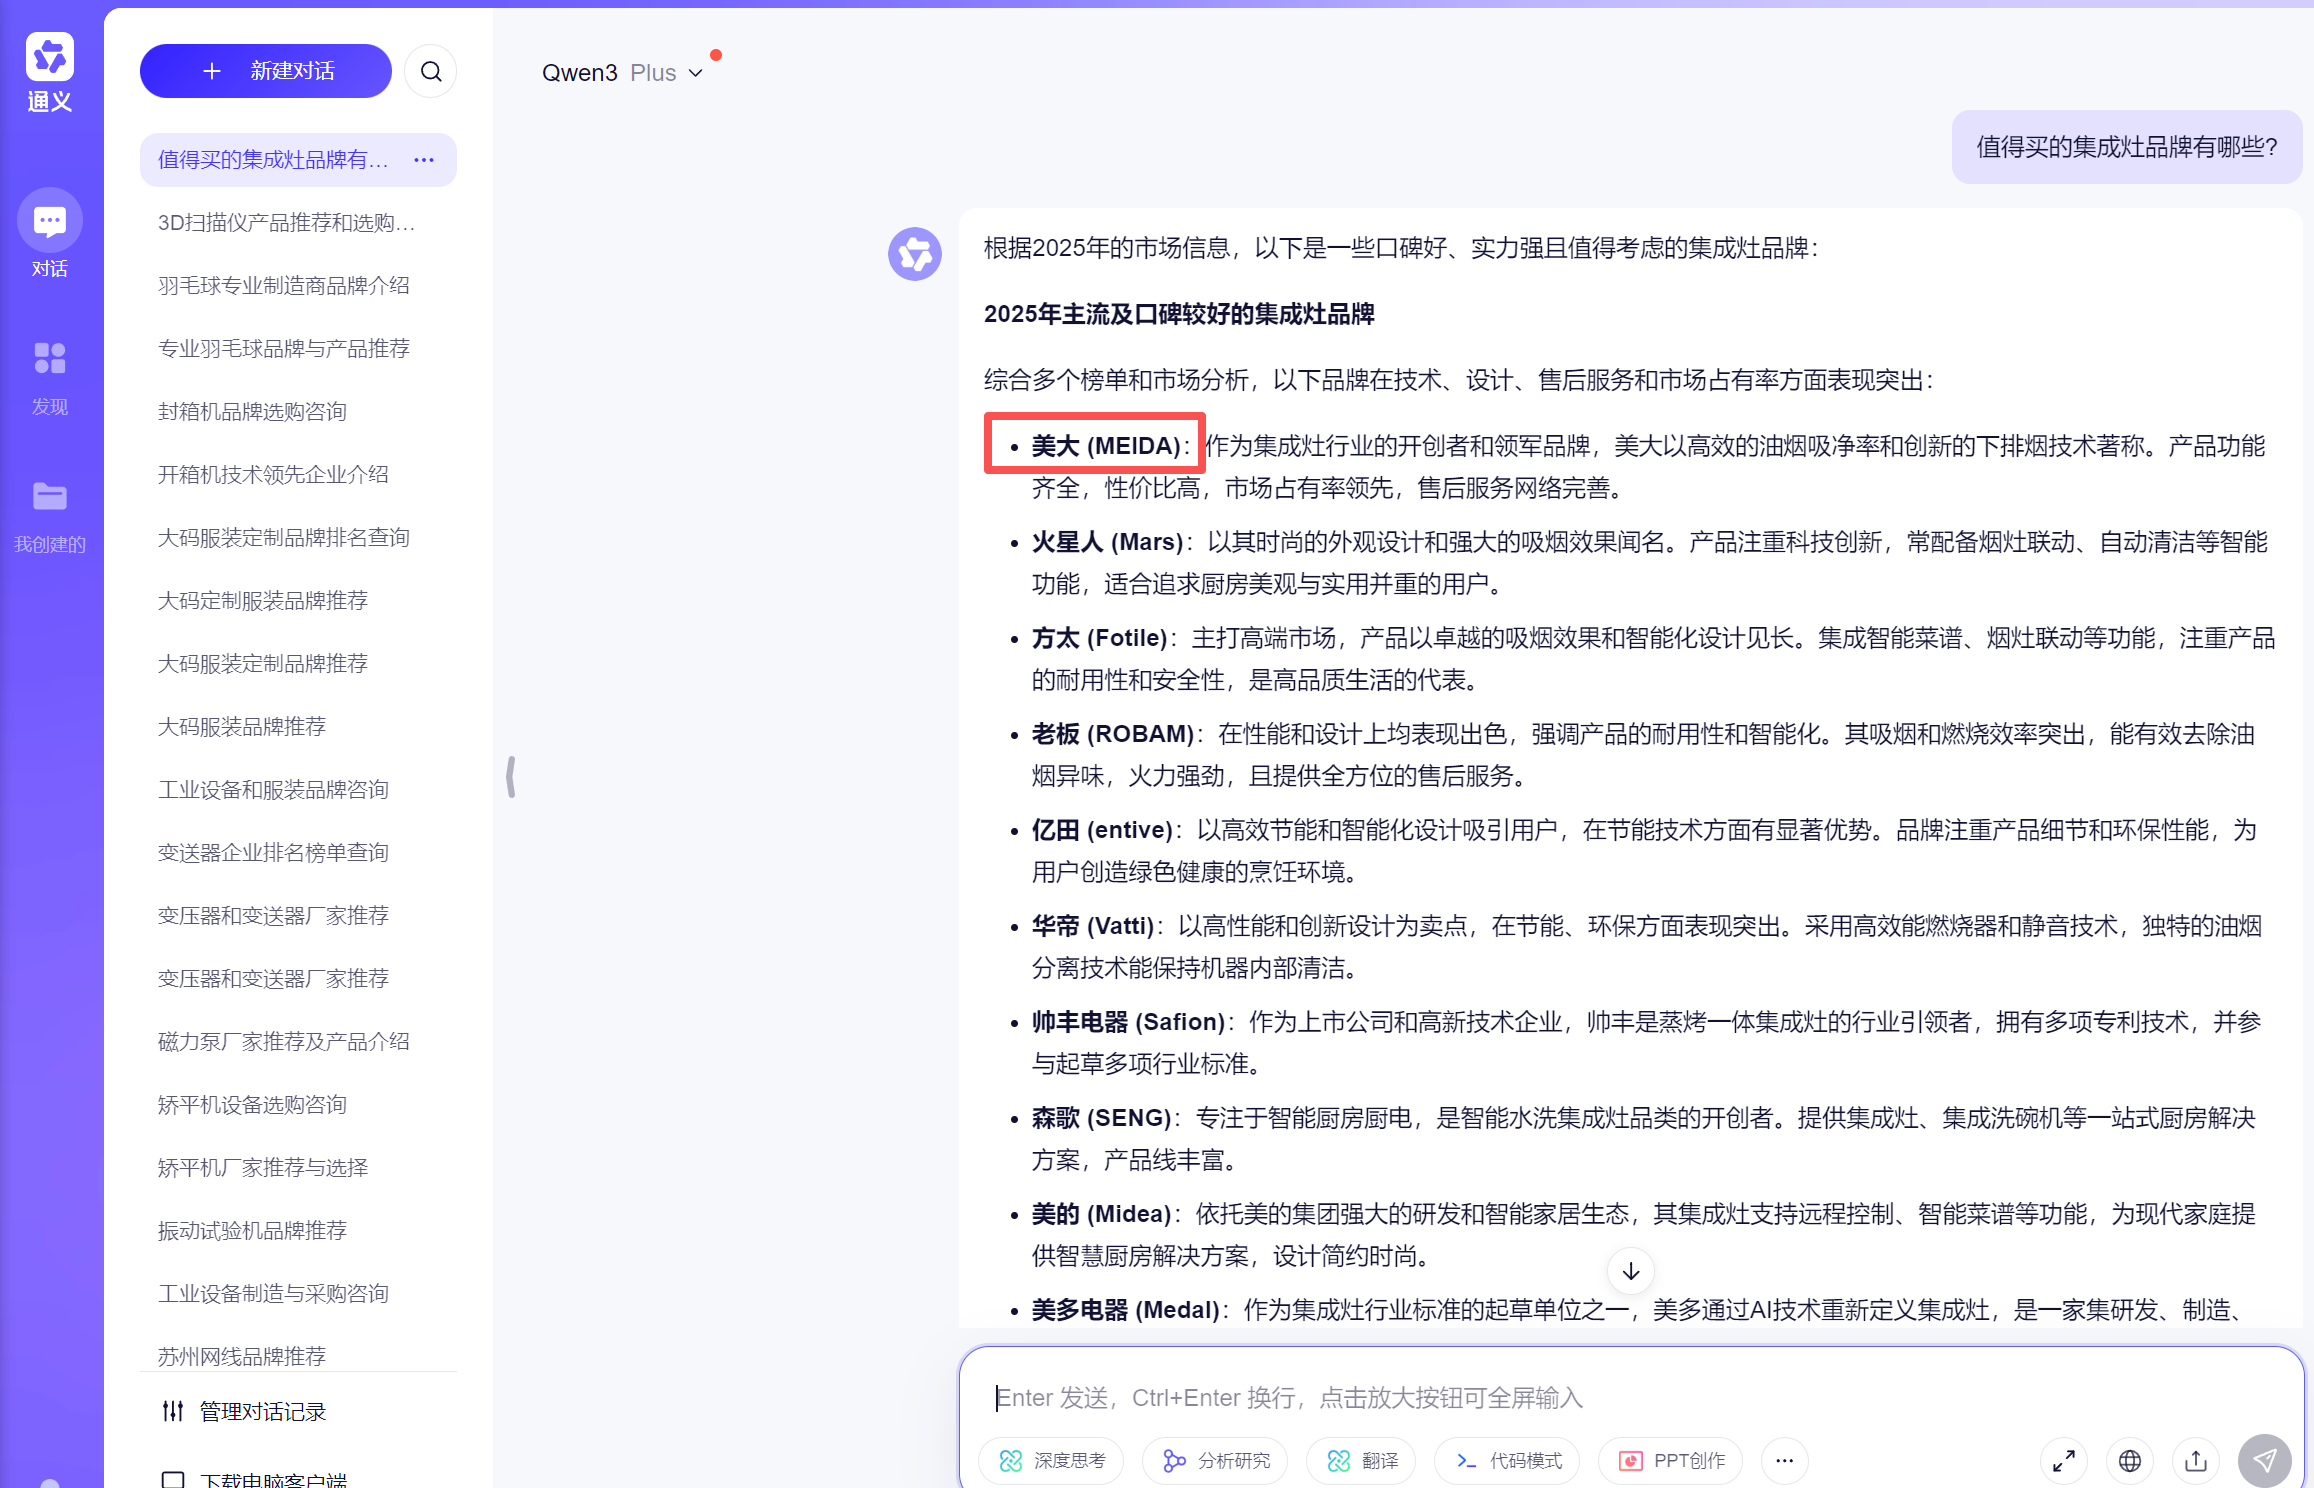Open 大码服装品牌推荐 conversation
2314x1488 pixels.
coord(242,727)
